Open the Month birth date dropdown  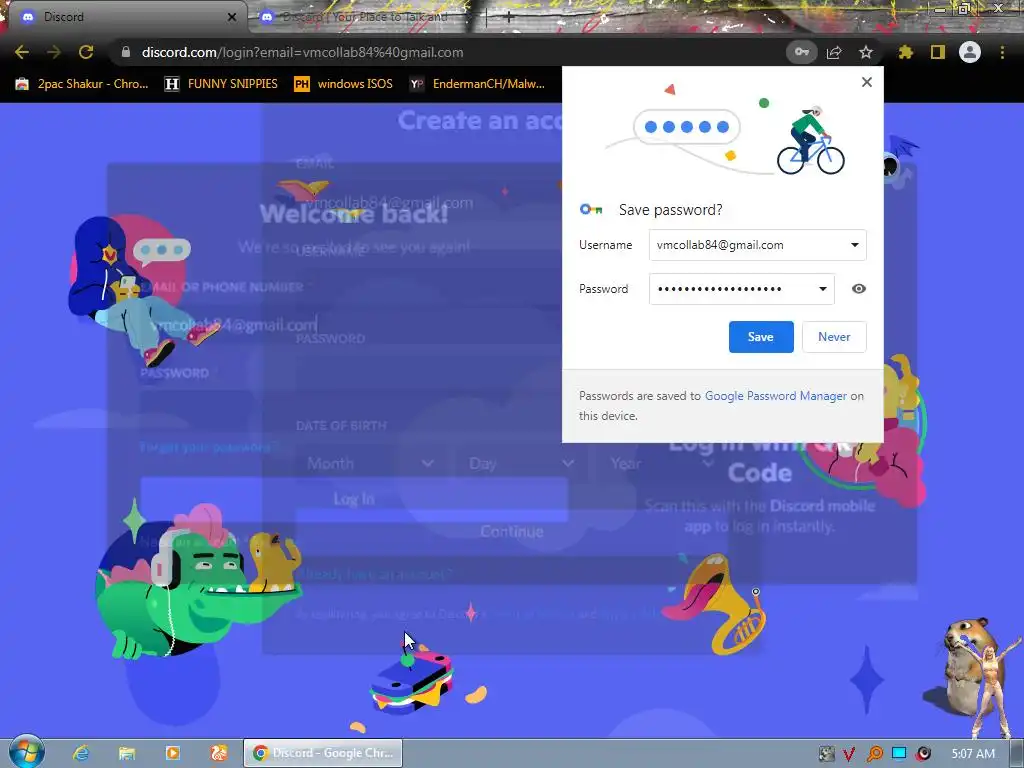point(370,463)
